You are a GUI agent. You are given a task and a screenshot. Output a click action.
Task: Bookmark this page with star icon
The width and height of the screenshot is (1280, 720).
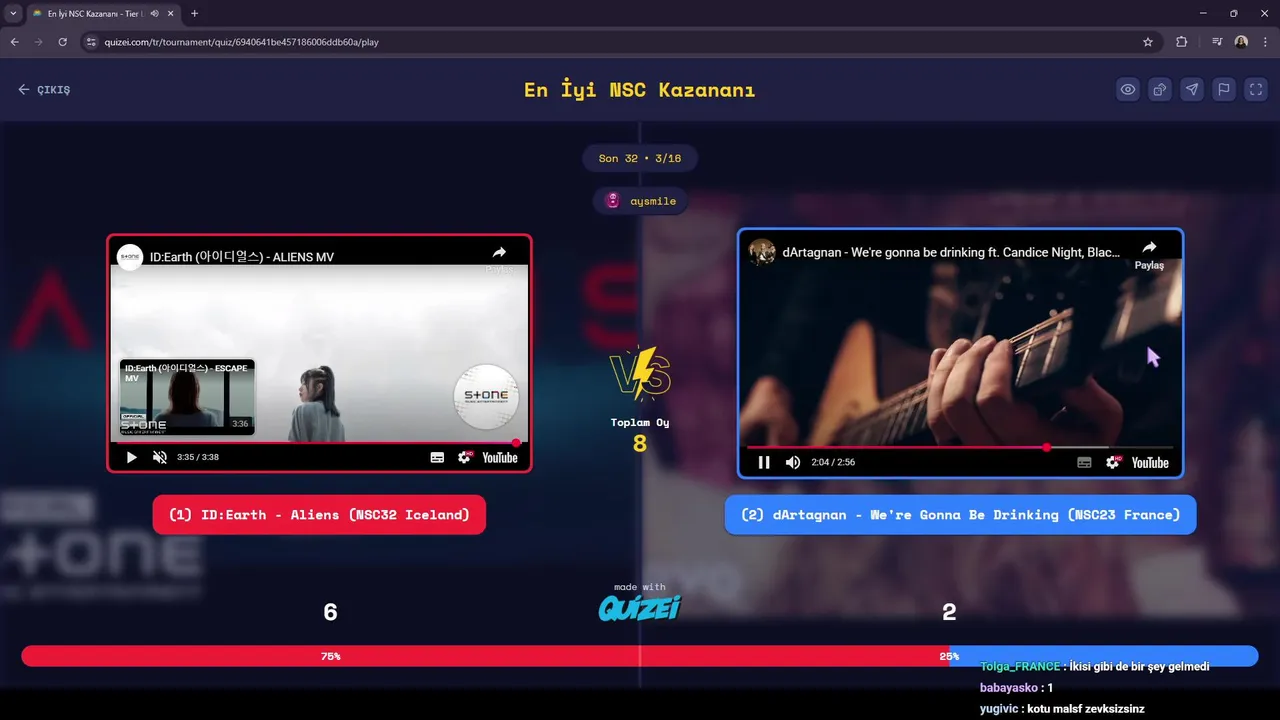(x=1148, y=42)
